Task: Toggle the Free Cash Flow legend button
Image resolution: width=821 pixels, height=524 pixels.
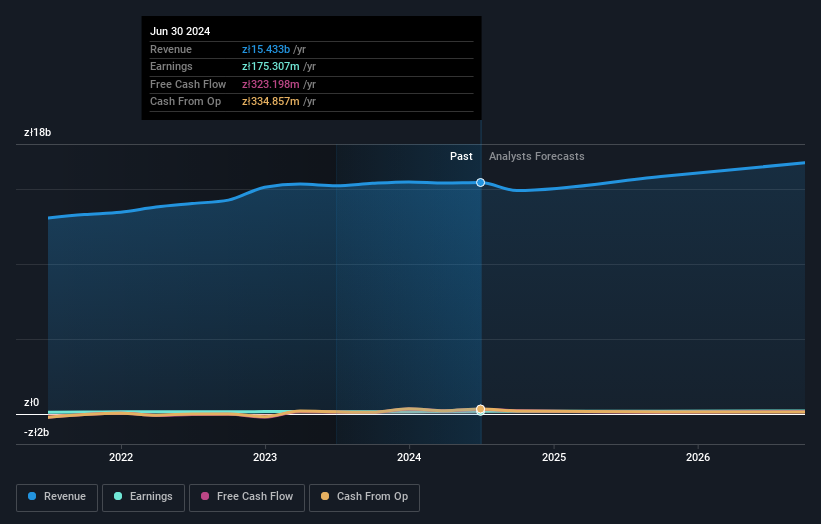Action: tap(247, 497)
